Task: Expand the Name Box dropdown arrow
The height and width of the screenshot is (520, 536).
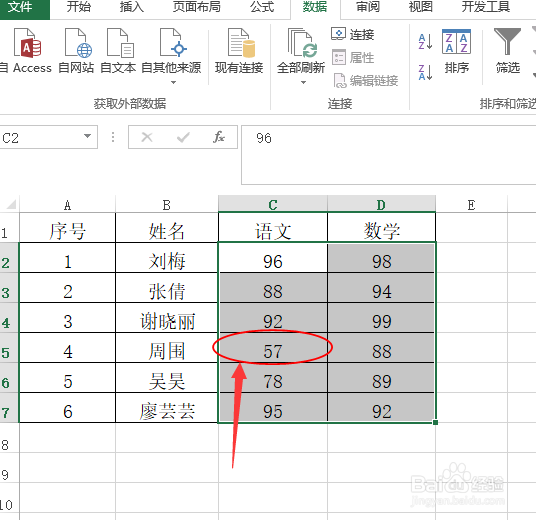Action: [88, 136]
